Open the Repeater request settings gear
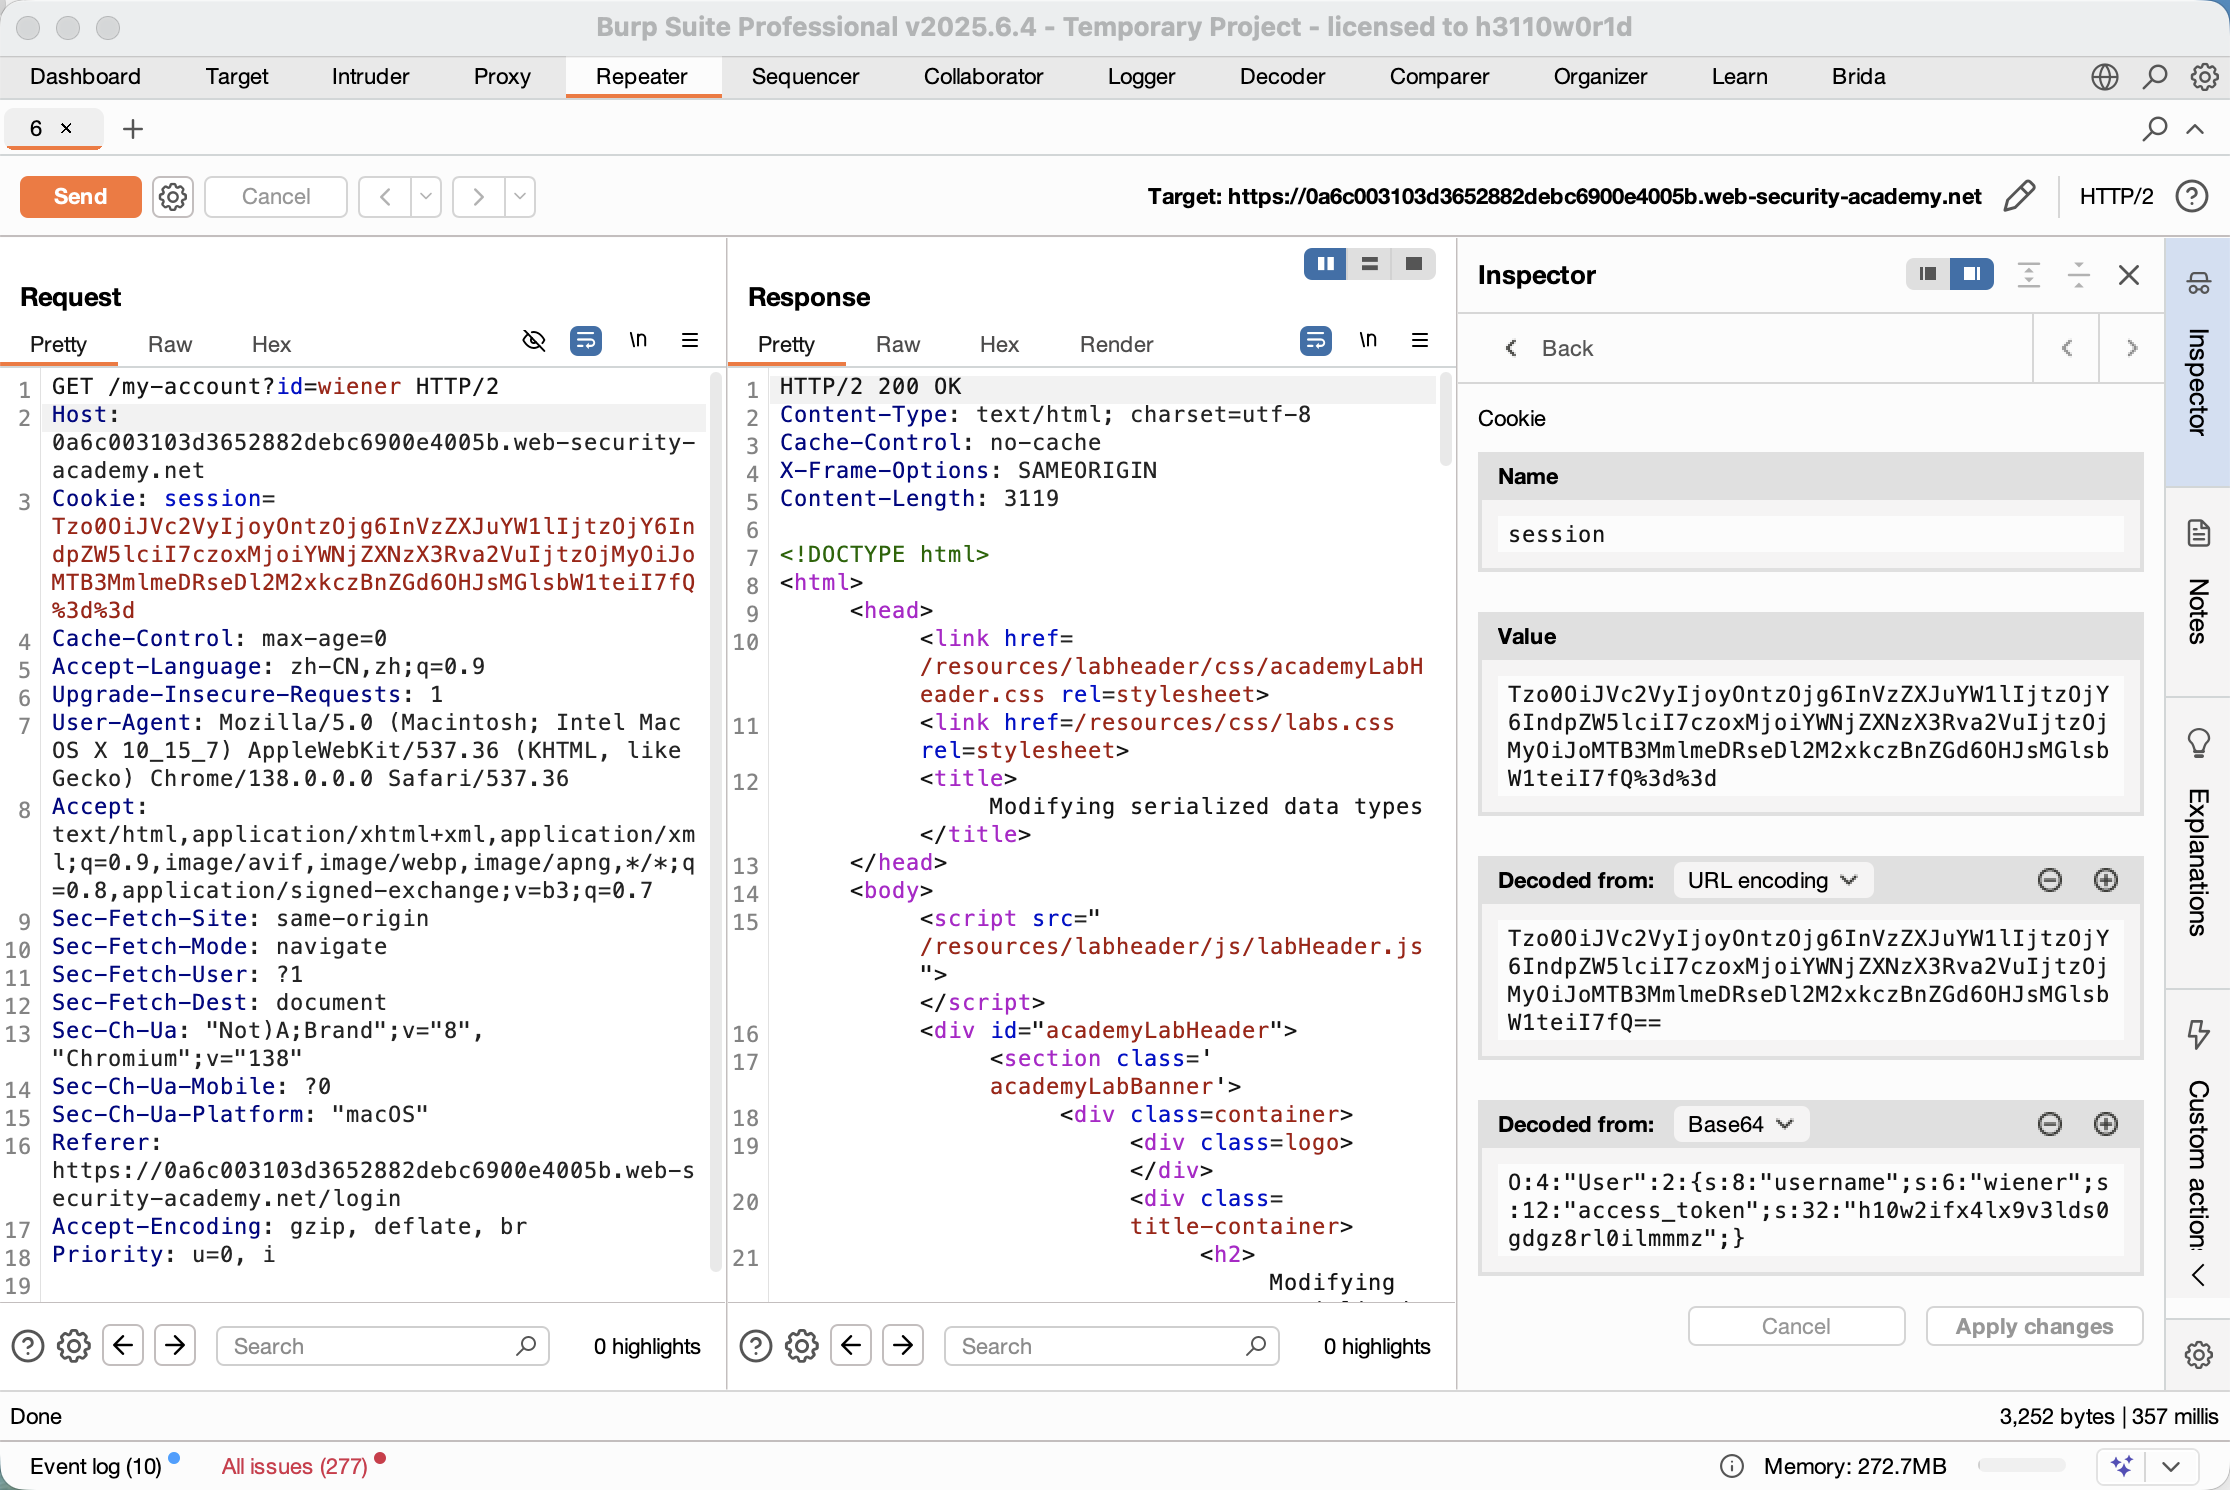Image resolution: width=2230 pixels, height=1490 pixels. [173, 197]
